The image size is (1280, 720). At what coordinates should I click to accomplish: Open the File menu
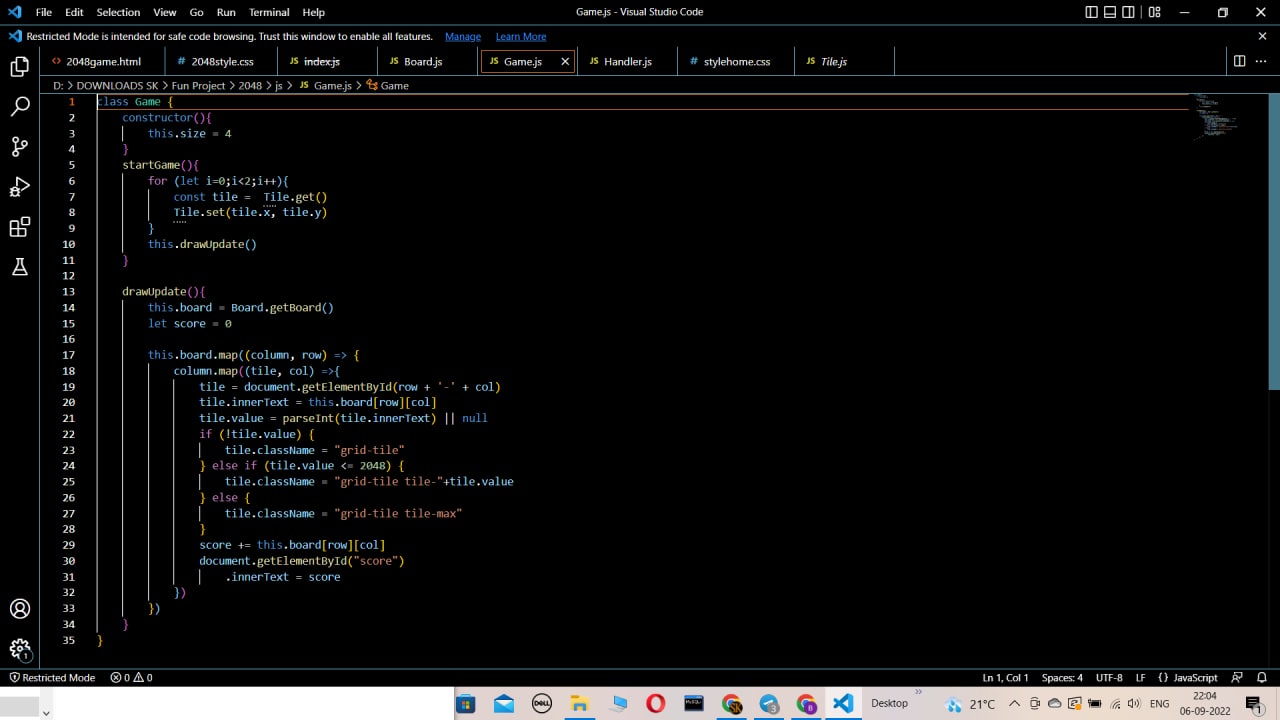click(43, 12)
